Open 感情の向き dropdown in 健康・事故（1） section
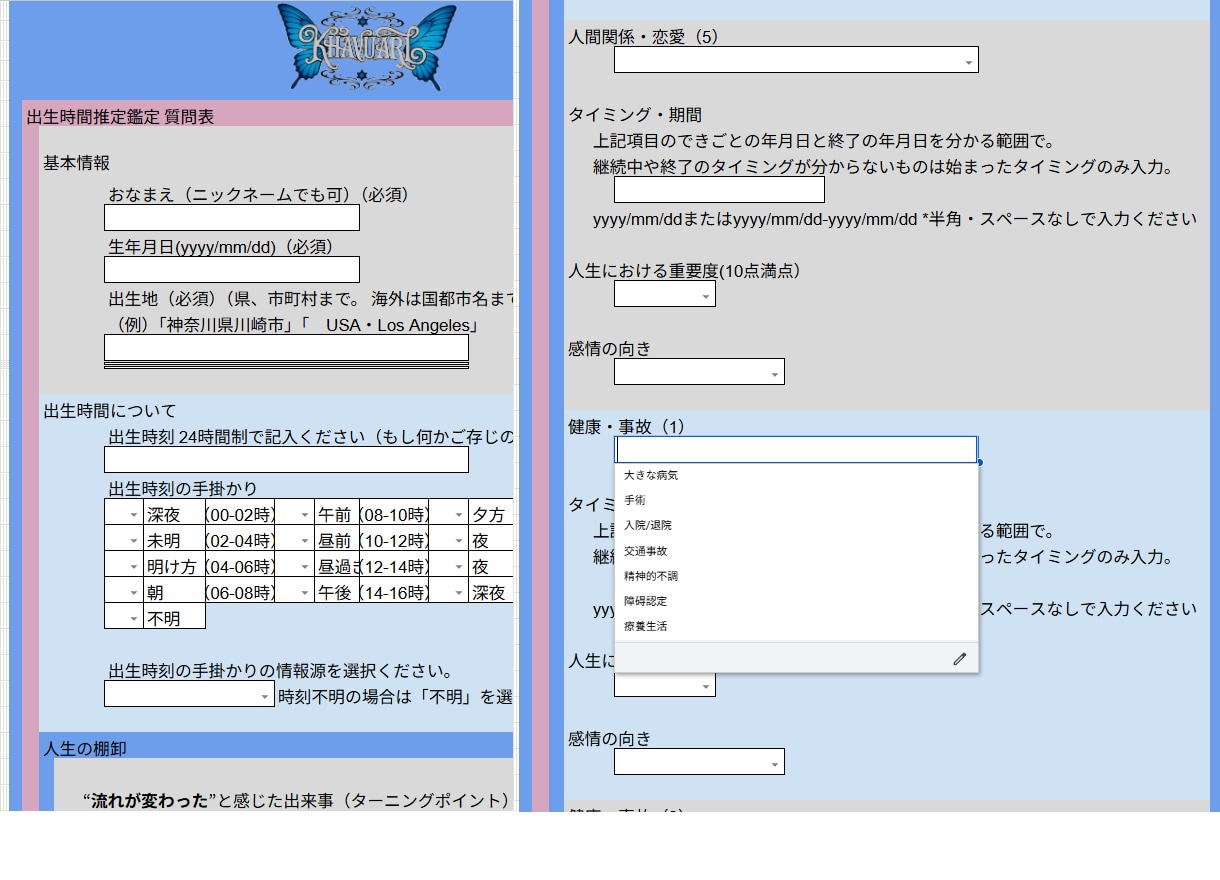This screenshot has width=1220, height=880. (x=699, y=762)
